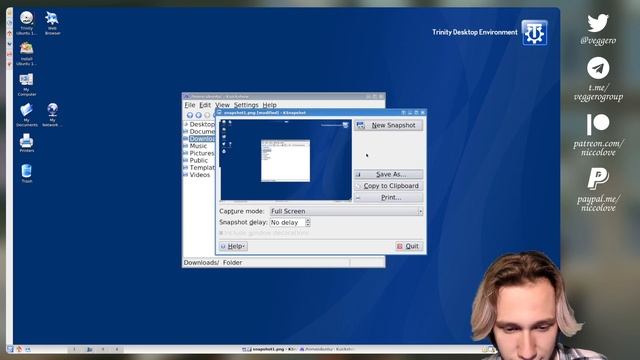The height and width of the screenshot is (360, 640).
Task: Click Konqueror's Forward toolbar arrow
Action: 198,116
